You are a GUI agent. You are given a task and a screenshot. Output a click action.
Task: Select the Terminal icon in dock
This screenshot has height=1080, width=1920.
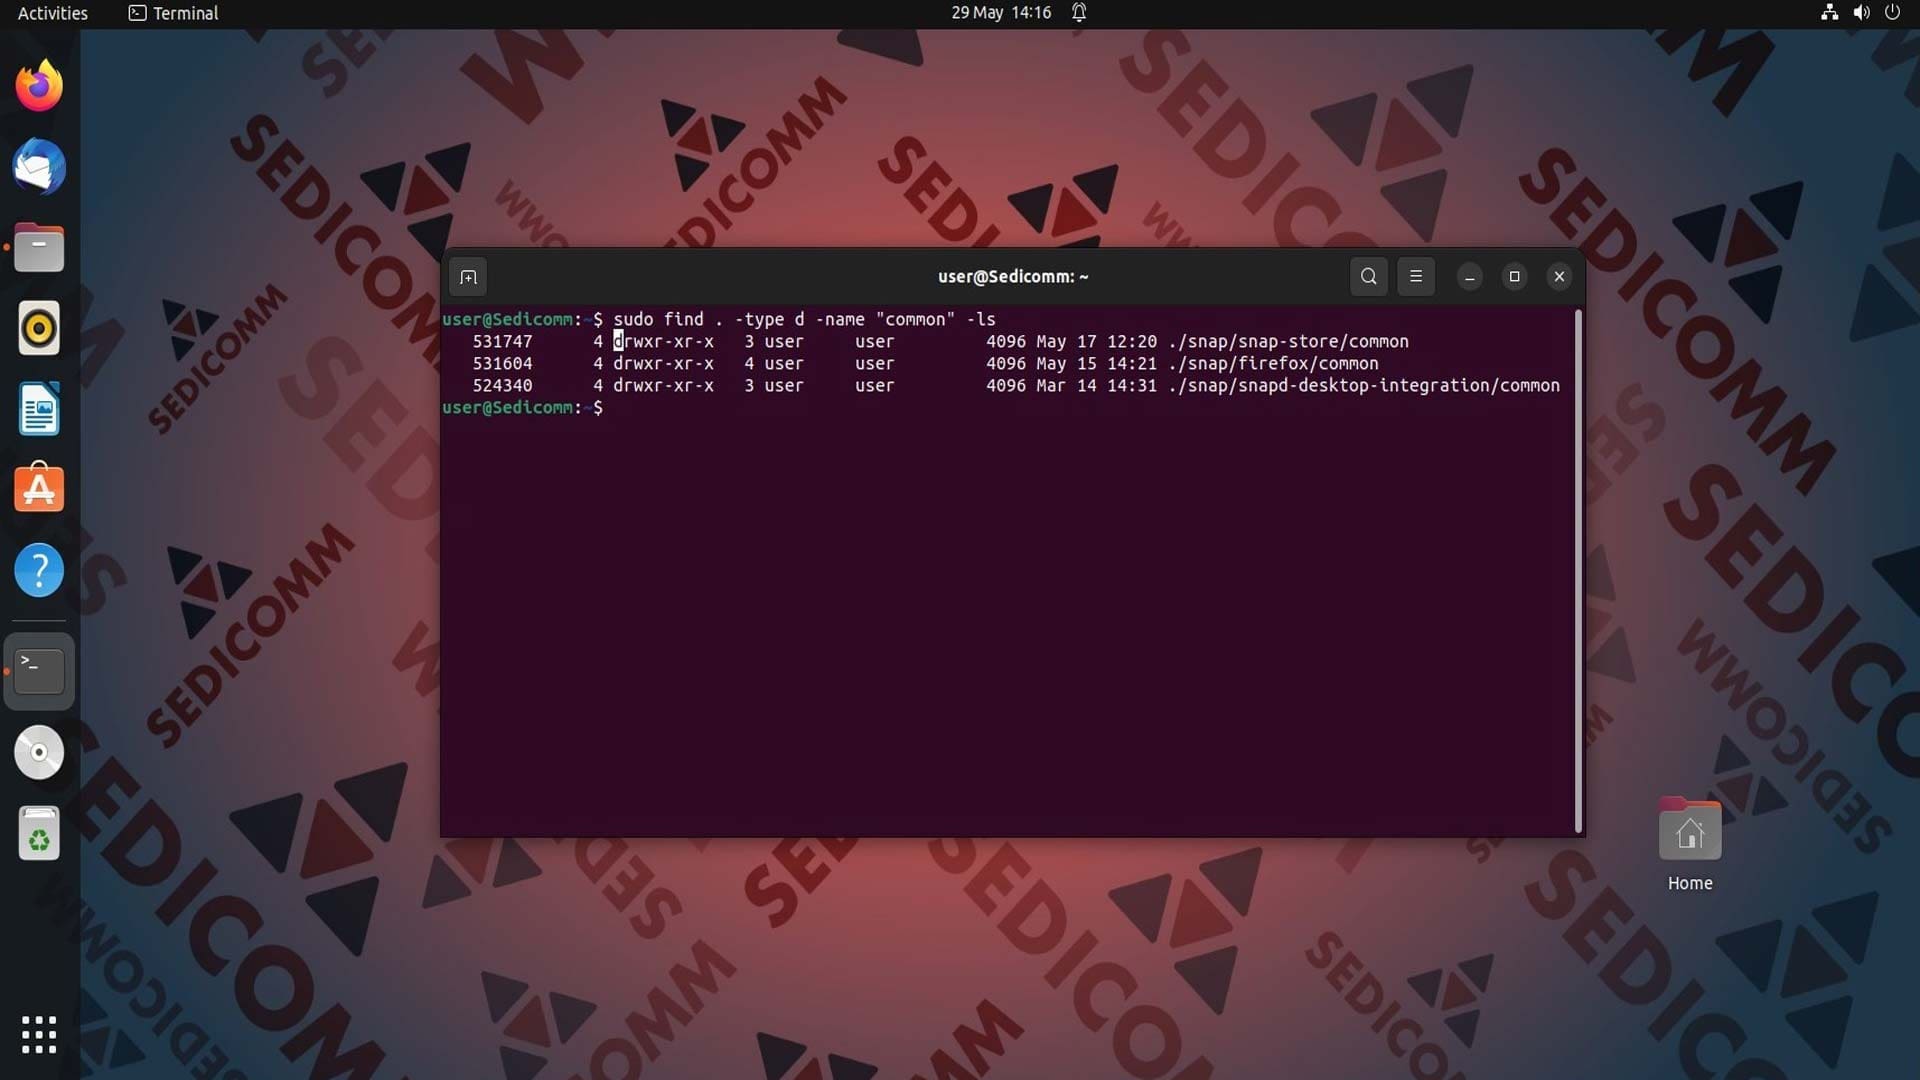[x=39, y=671]
